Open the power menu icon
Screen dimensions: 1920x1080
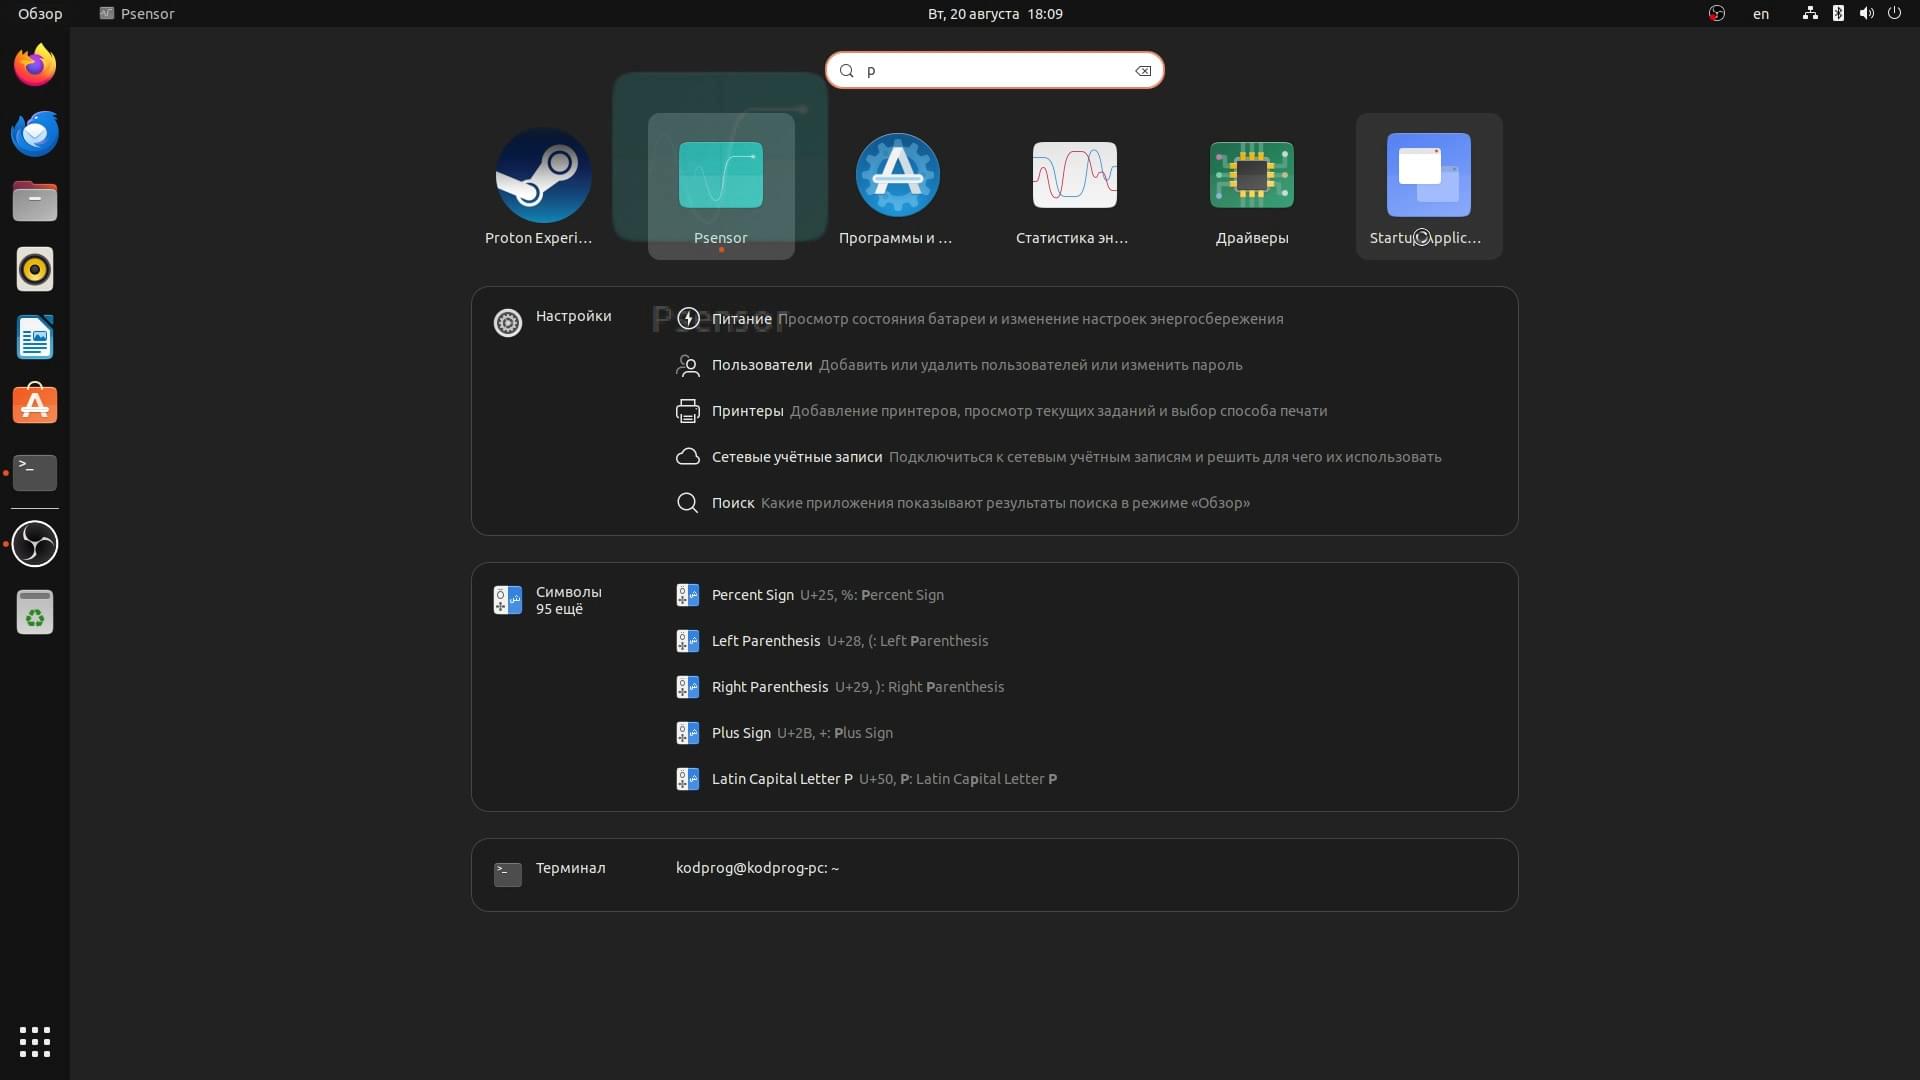[x=1894, y=14]
